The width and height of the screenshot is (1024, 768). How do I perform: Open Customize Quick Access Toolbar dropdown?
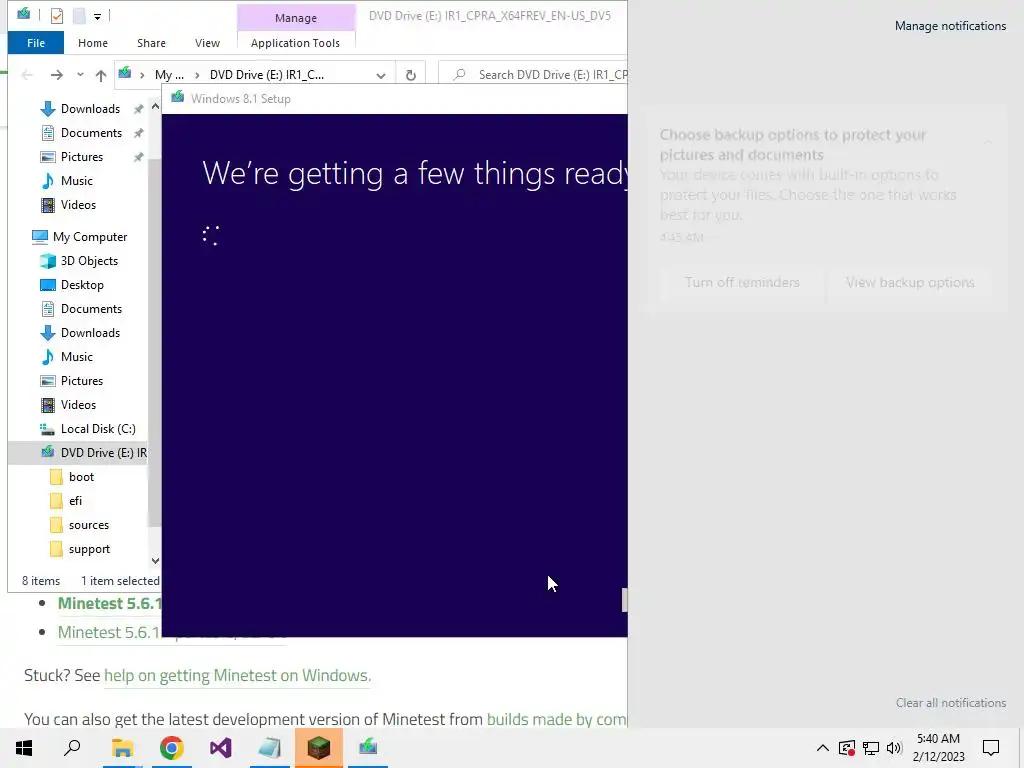[x=97, y=16]
